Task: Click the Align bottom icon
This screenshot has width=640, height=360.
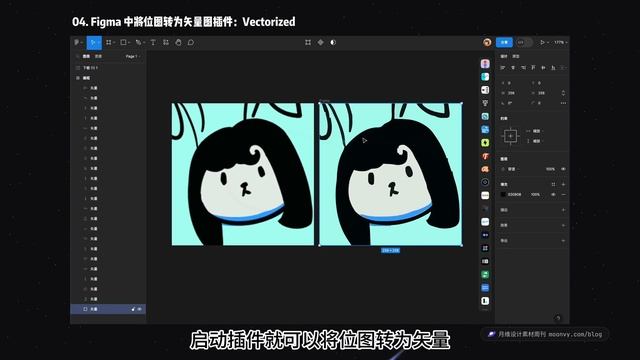Action: (553, 68)
